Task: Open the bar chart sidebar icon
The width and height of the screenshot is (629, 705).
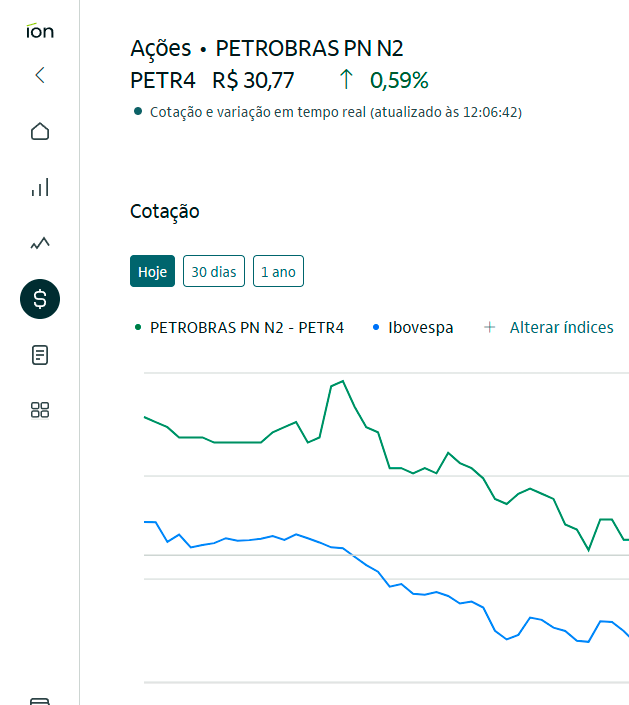Action: (x=40, y=187)
